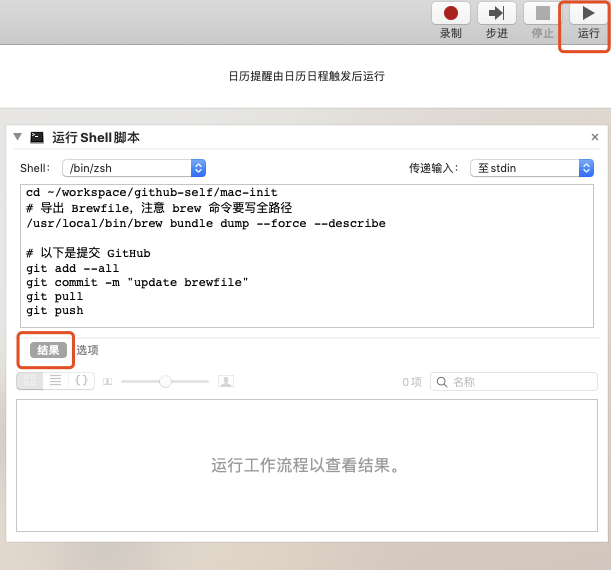This screenshot has height=570, width=611.
Task: Select the 结果 tab
Action: point(48,350)
